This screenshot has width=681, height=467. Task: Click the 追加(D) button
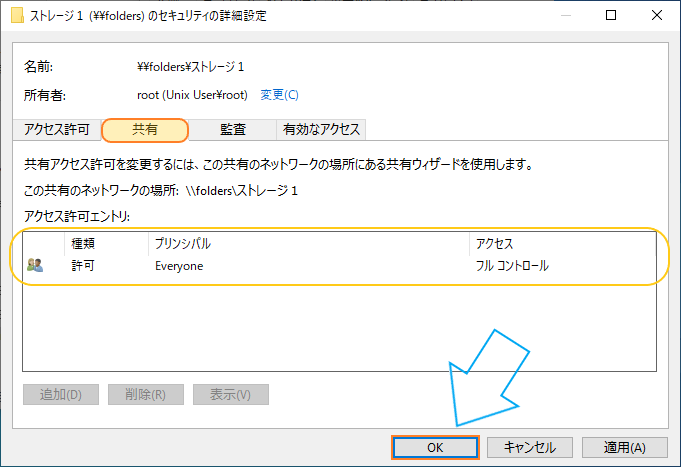(61, 394)
